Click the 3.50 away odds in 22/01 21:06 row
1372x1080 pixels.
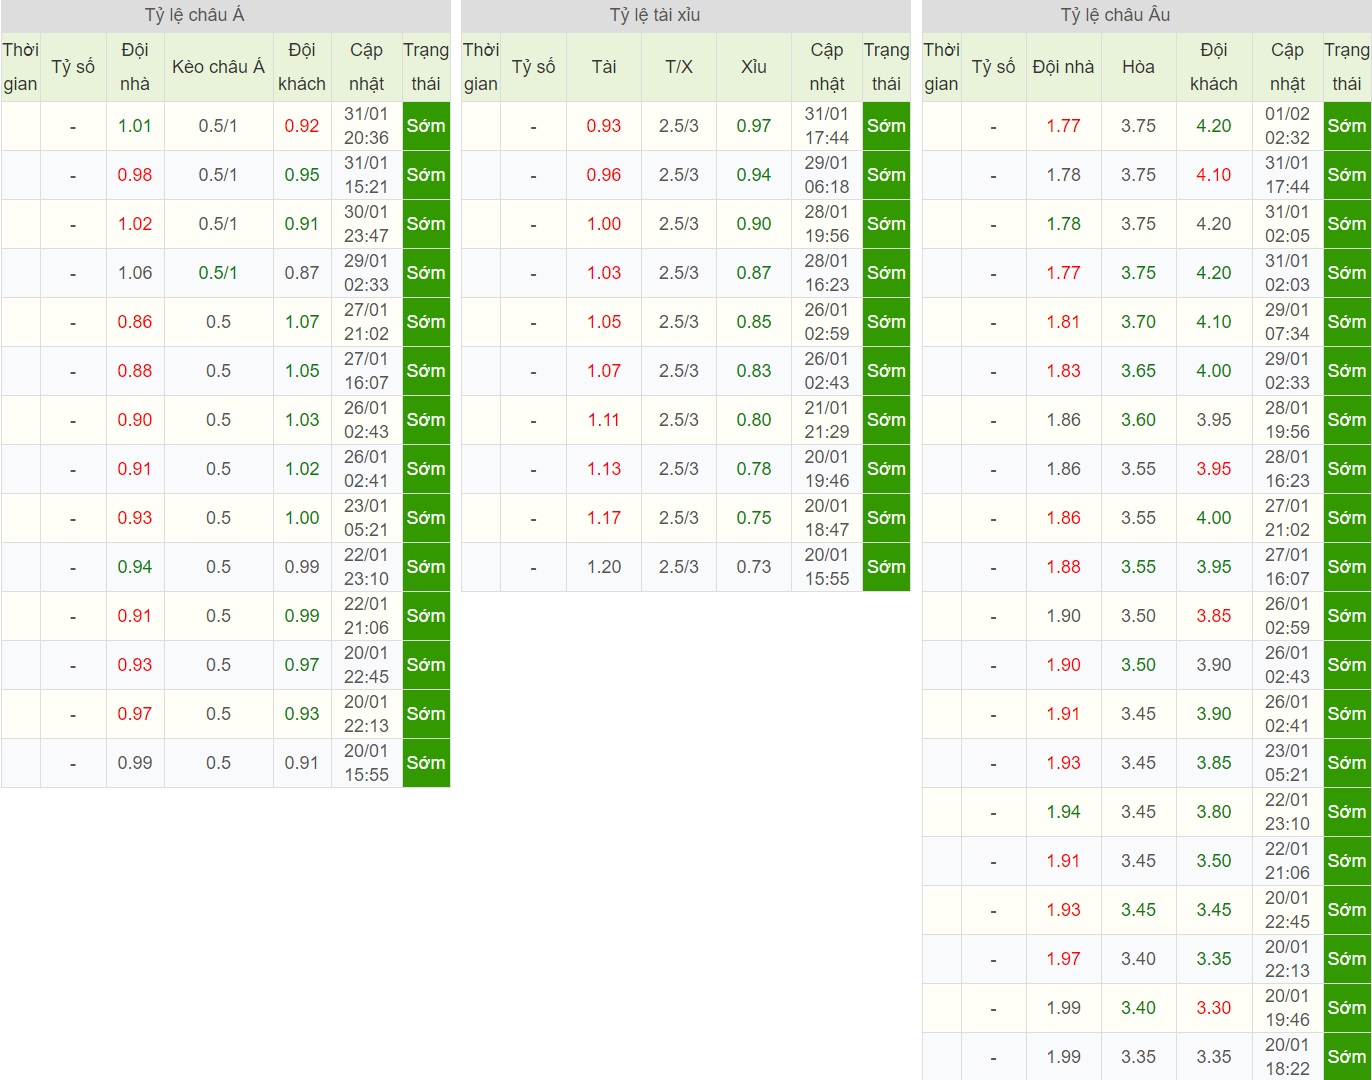point(1214,861)
